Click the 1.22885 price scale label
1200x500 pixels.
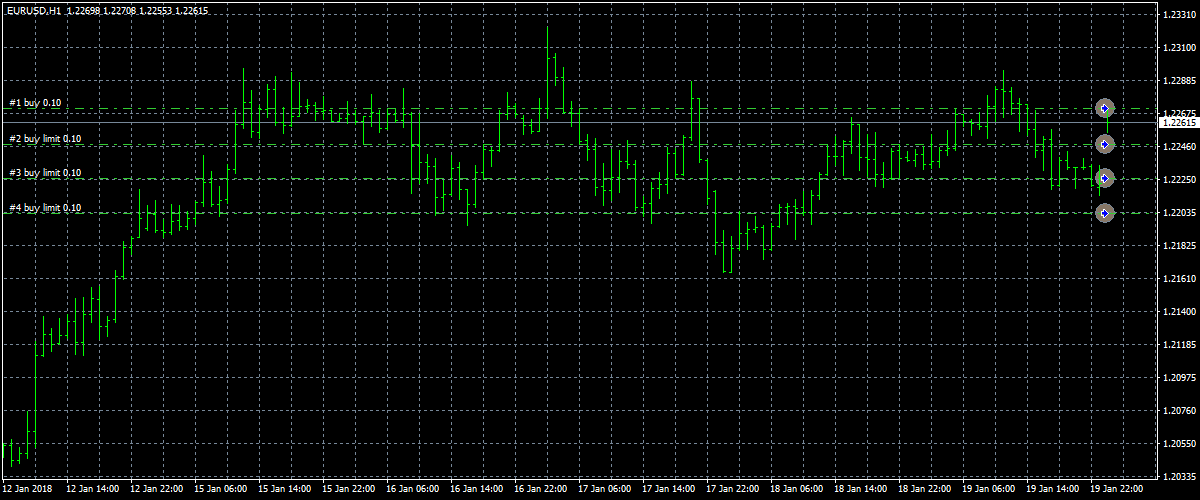click(1178, 80)
